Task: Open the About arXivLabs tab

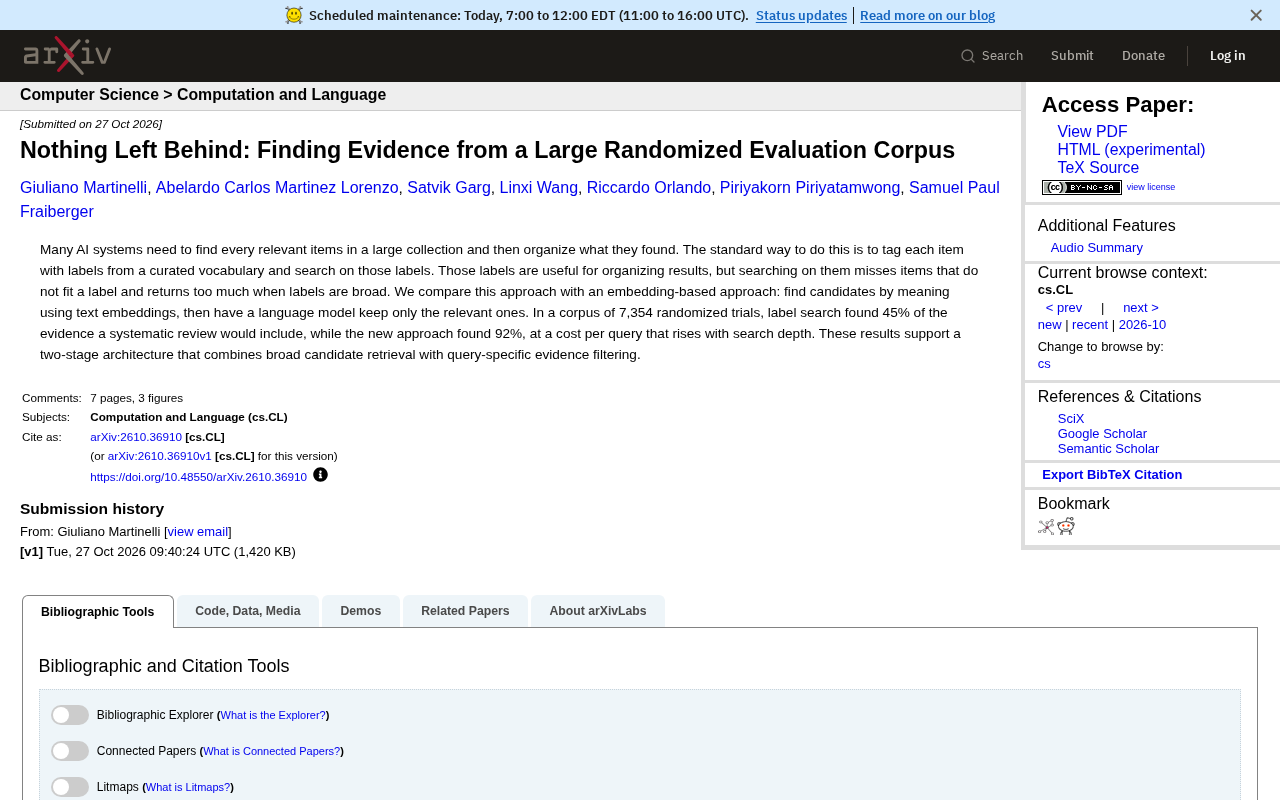Action: (598, 611)
